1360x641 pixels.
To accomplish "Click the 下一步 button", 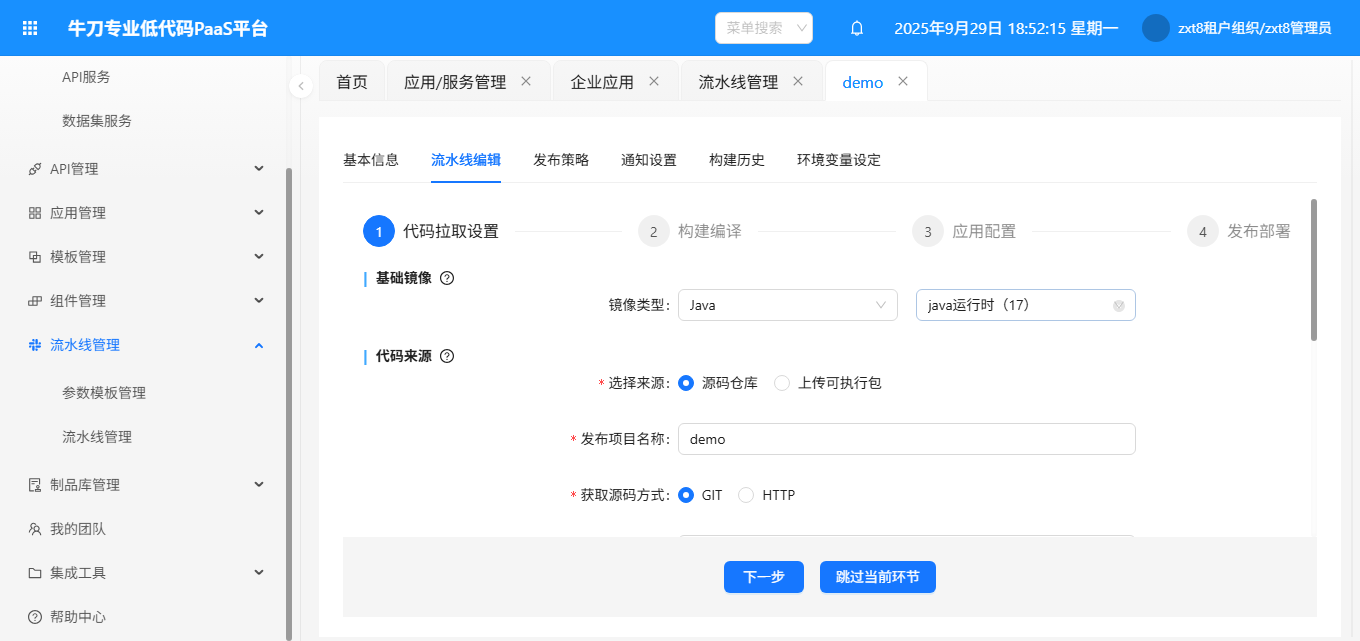I will pos(763,577).
